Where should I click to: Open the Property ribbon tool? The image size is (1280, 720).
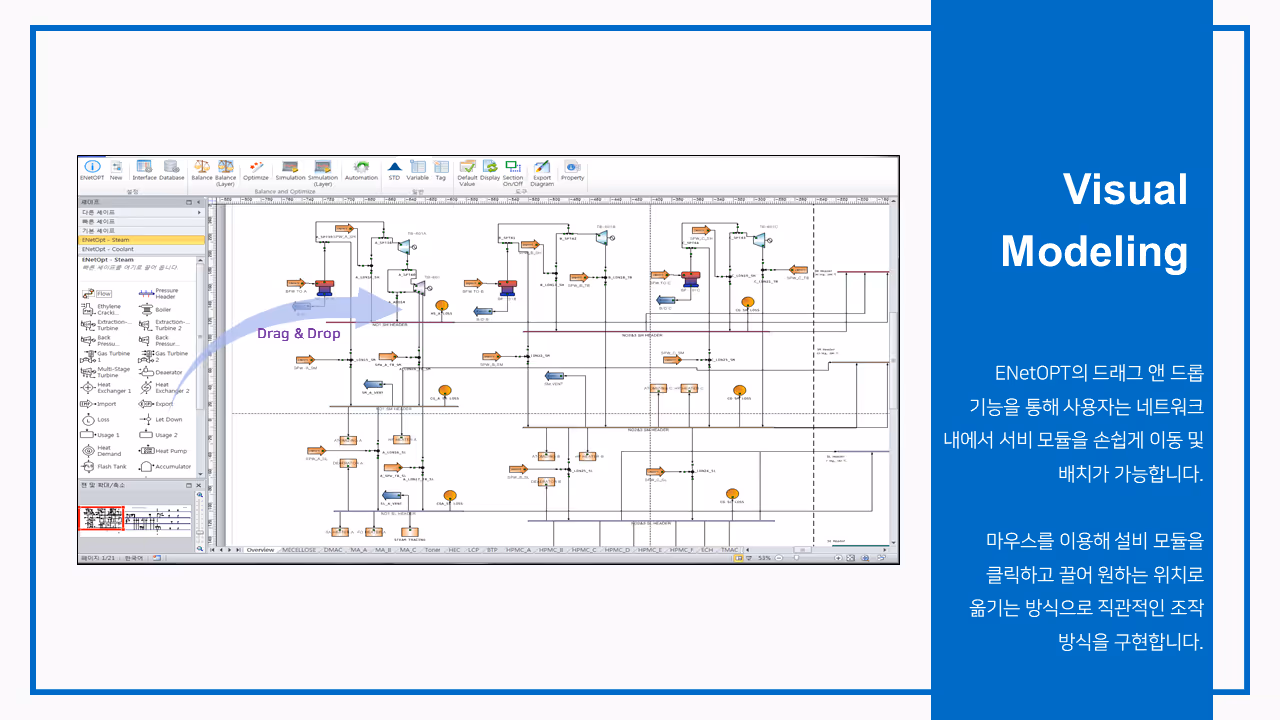572,170
